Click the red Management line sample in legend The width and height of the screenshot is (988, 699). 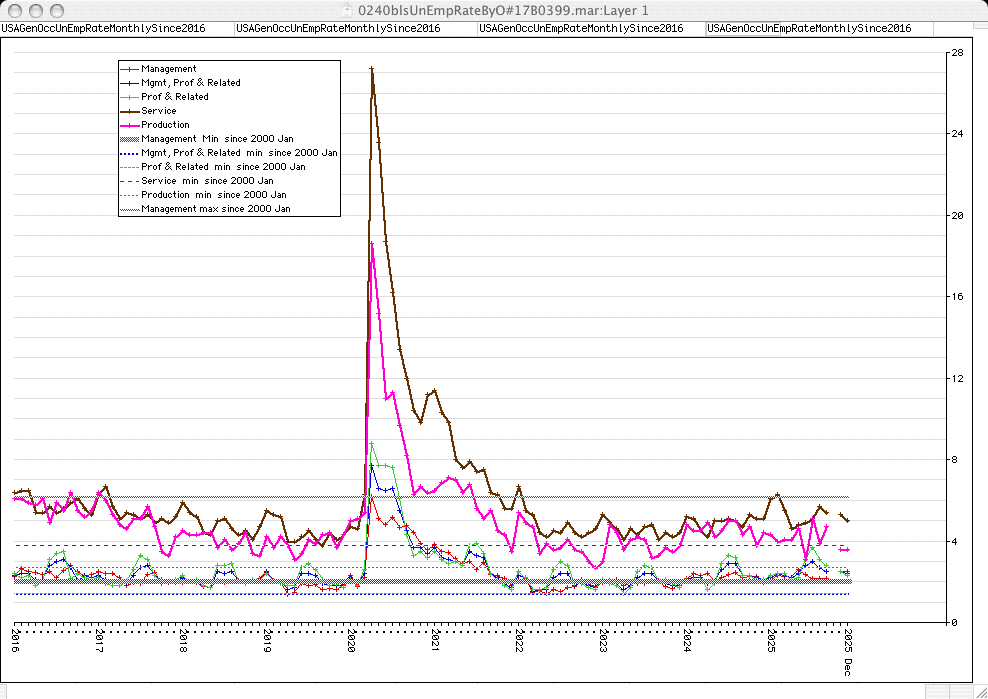(129, 69)
